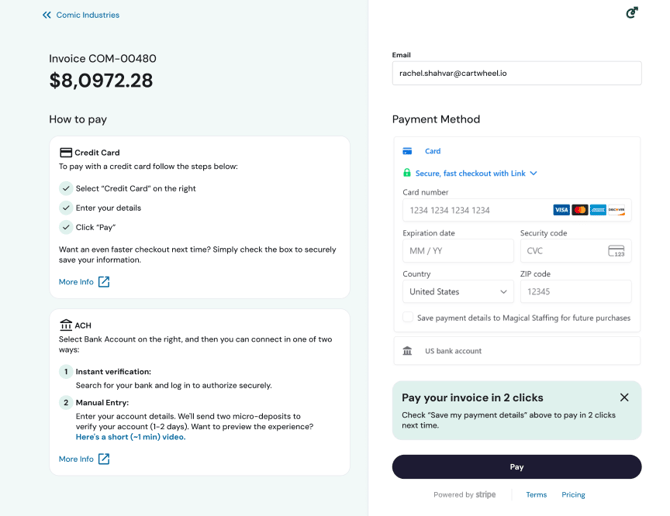The image size is (670, 516).
Task: Check Save payment details for future purchases
Action: pos(408,318)
